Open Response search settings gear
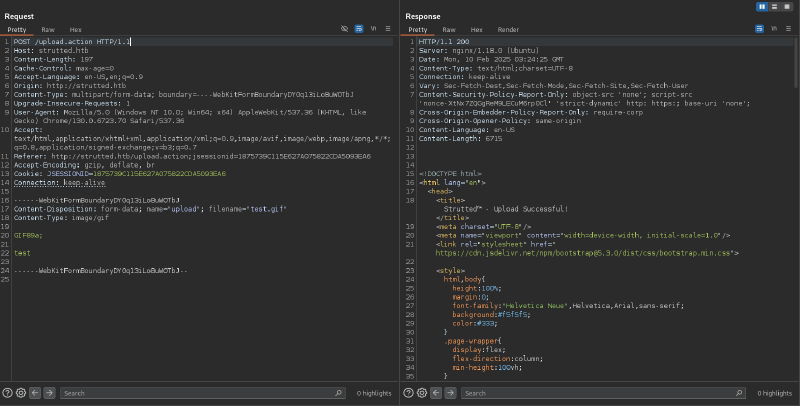 tap(422, 393)
